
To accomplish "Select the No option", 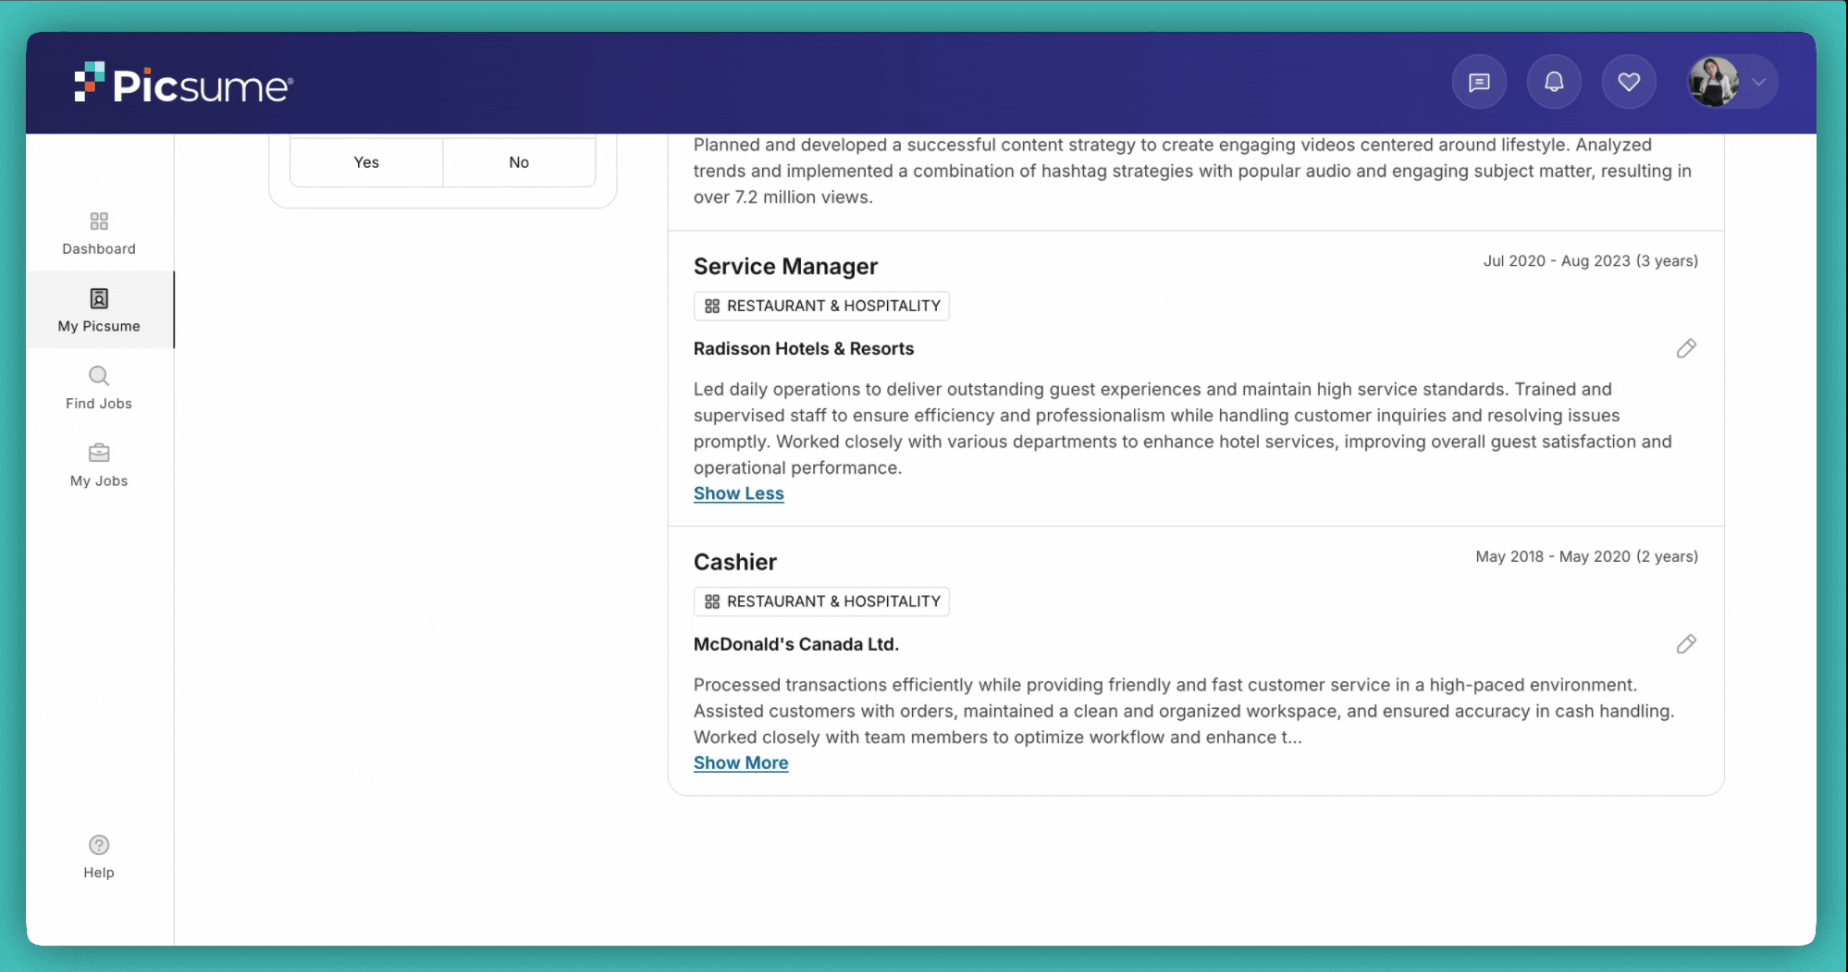I will [519, 162].
